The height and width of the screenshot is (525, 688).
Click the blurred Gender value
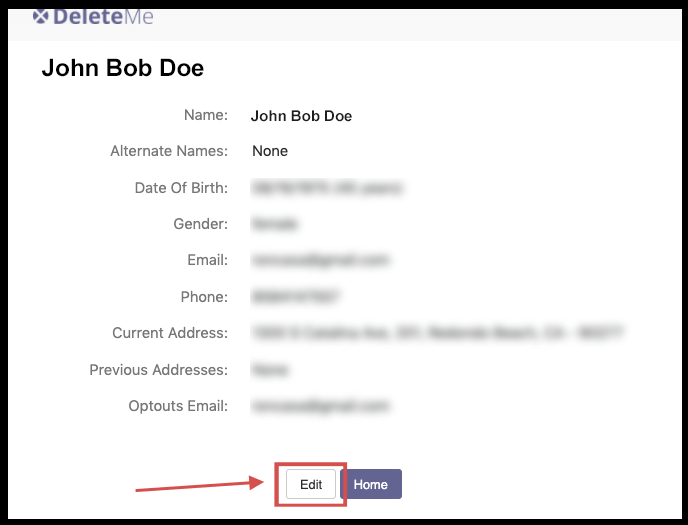click(275, 224)
